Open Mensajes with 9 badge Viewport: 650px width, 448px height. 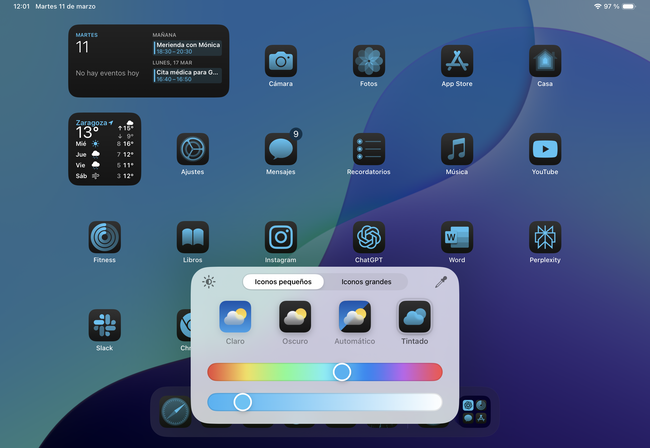coord(281,149)
